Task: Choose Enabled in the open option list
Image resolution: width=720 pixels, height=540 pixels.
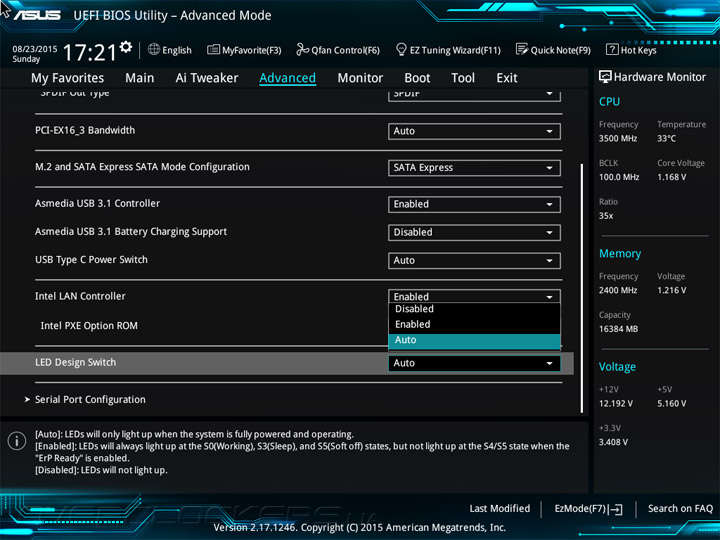Action: [474, 325]
